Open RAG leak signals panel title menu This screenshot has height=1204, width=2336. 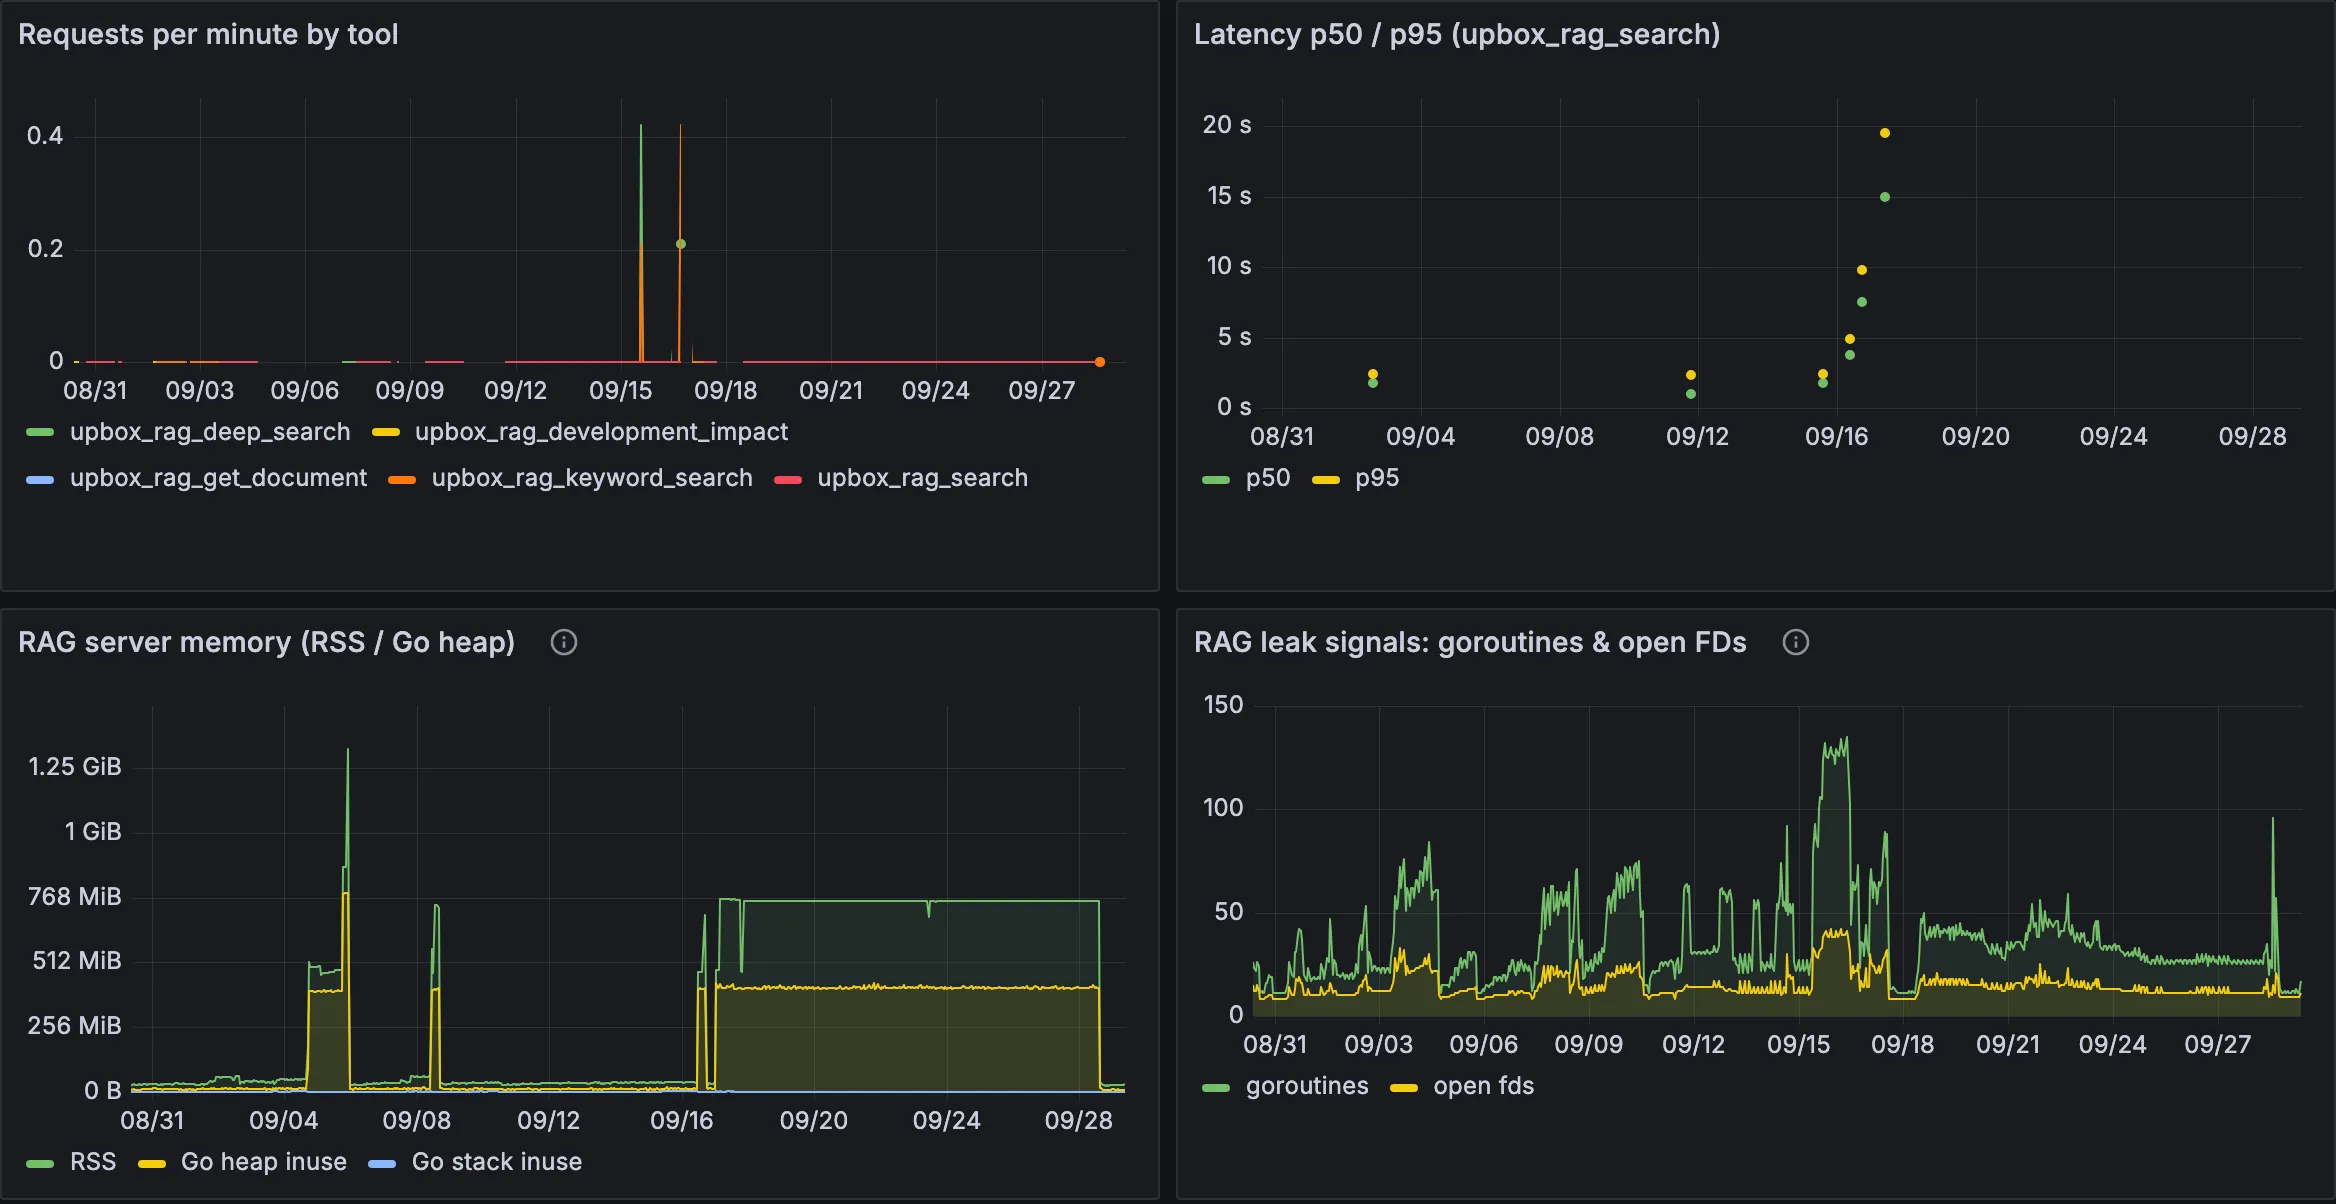tap(1470, 642)
